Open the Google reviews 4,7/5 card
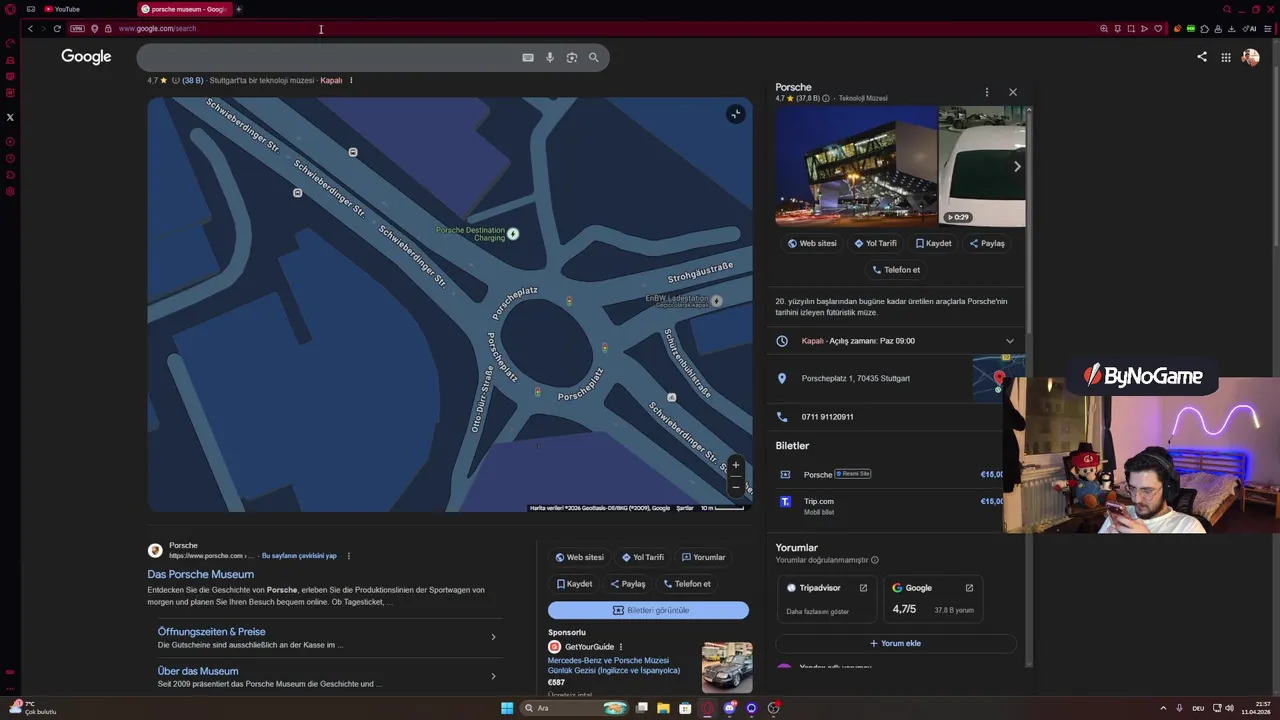This screenshot has width=1280, height=720. (933, 598)
